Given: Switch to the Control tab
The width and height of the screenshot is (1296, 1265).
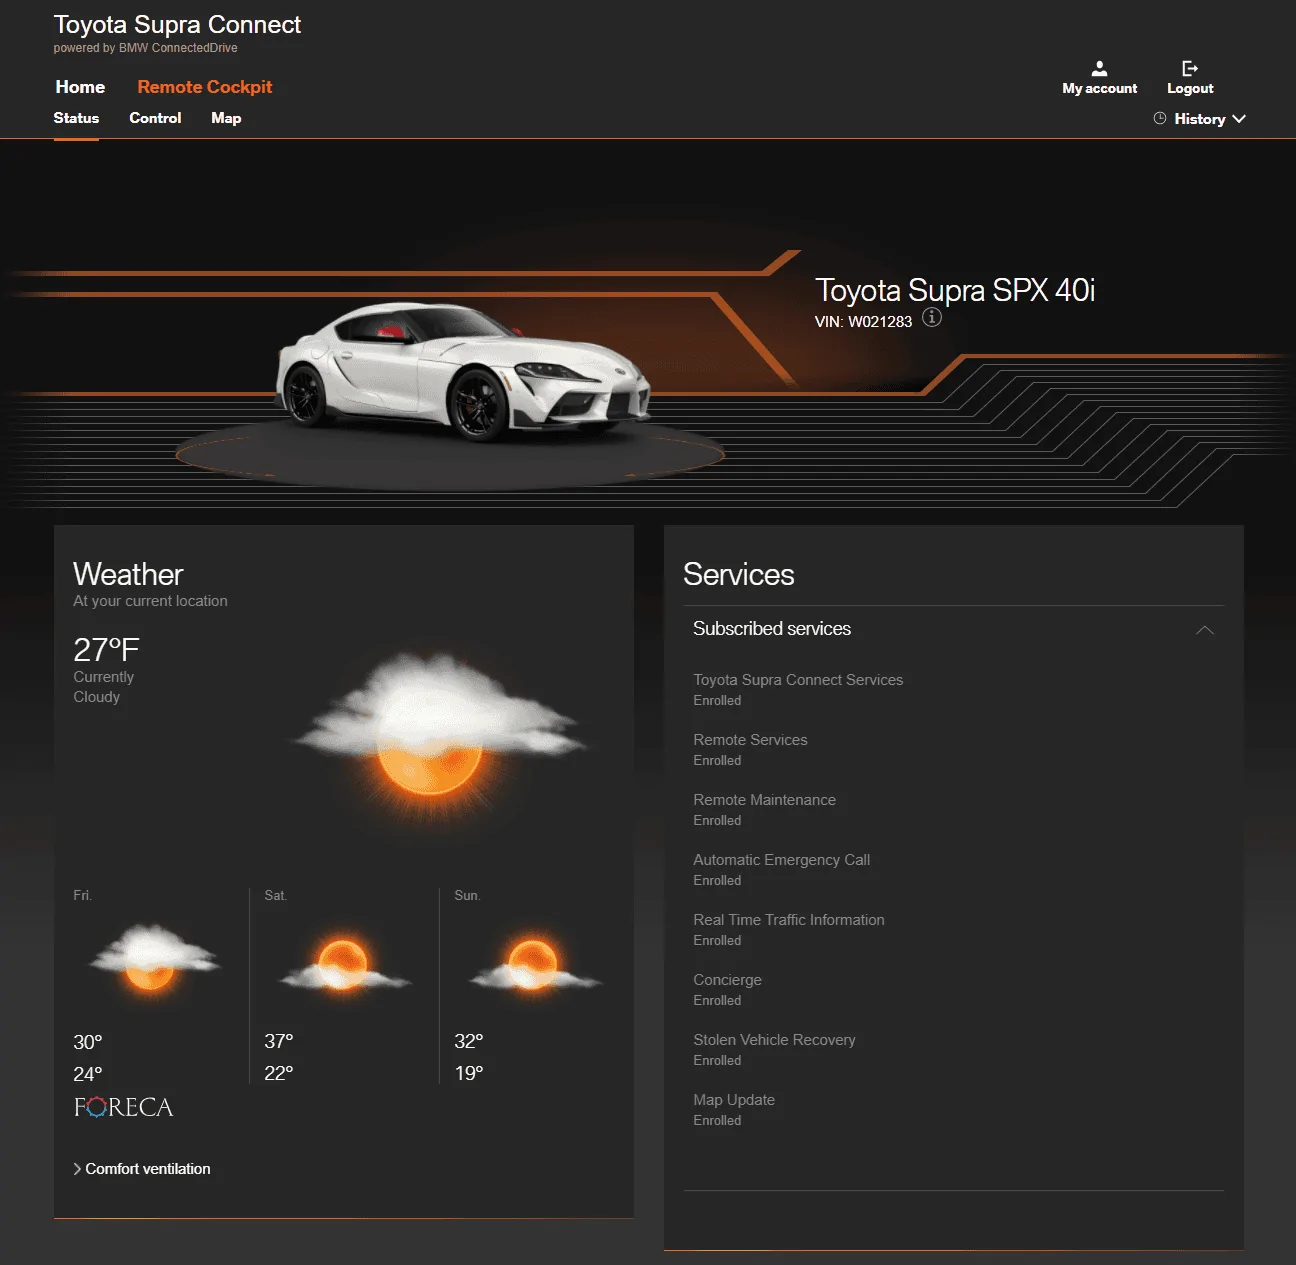Looking at the screenshot, I should coord(155,118).
